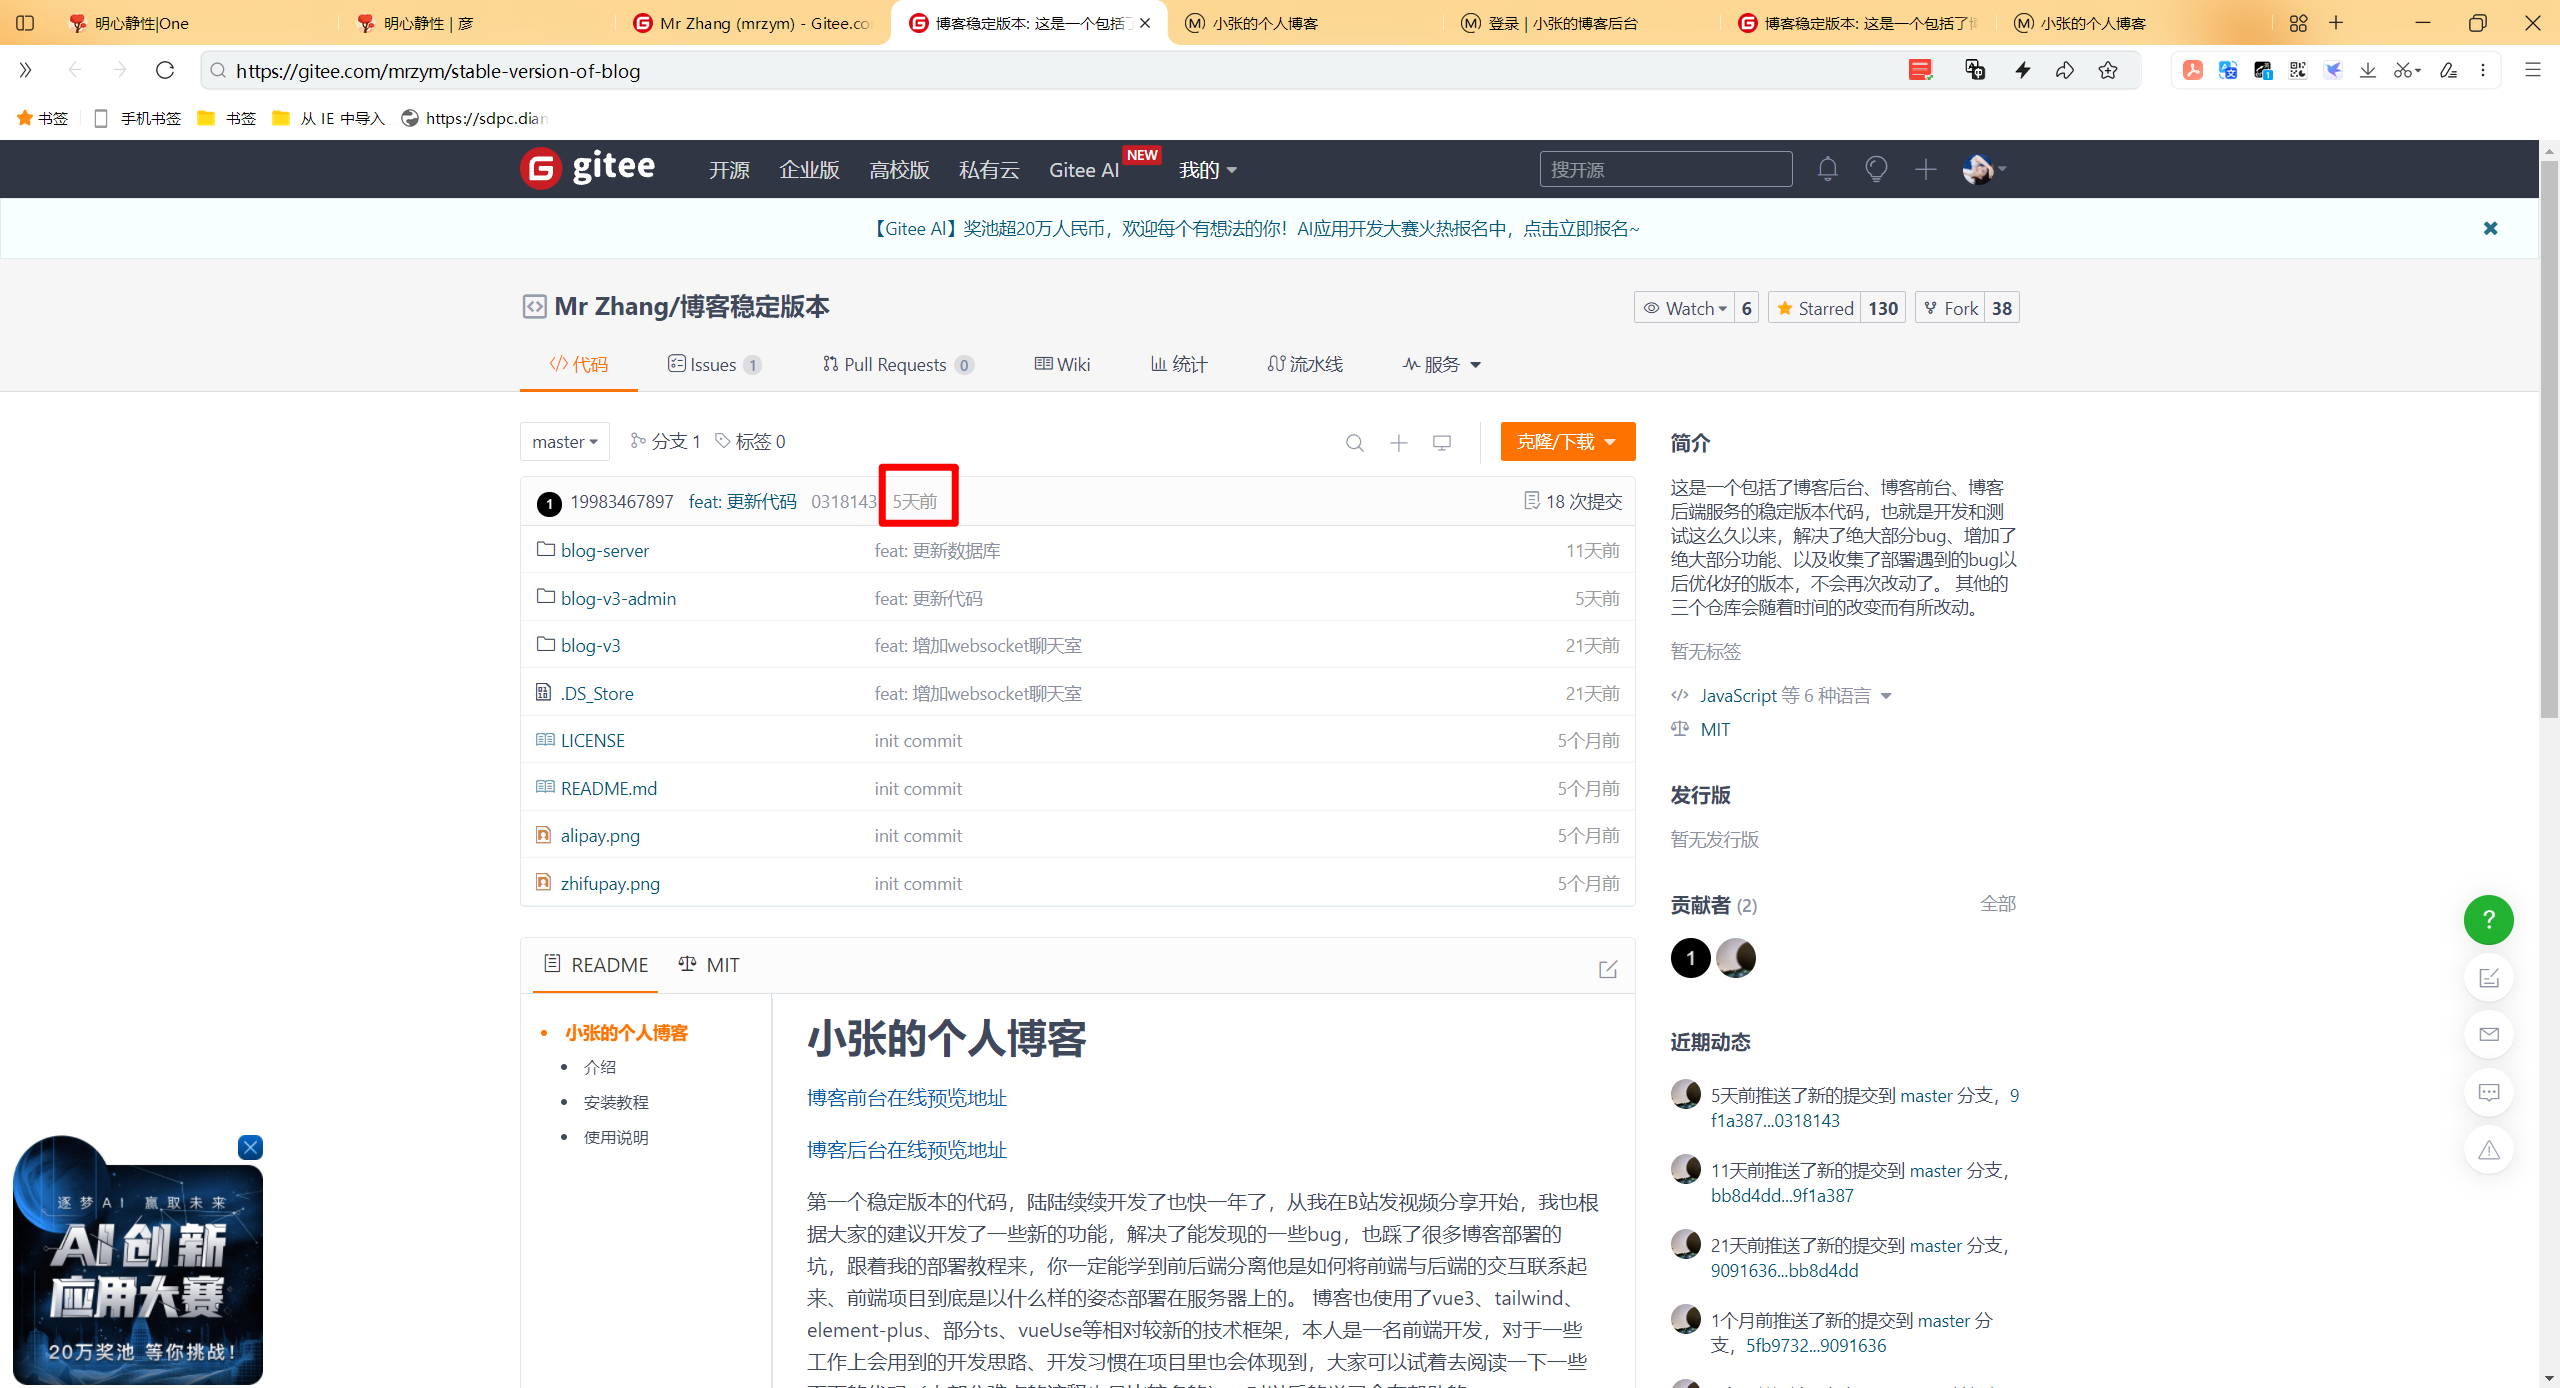This screenshot has height=1388, width=2560.
Task: Select the README tab
Action: tap(596, 965)
